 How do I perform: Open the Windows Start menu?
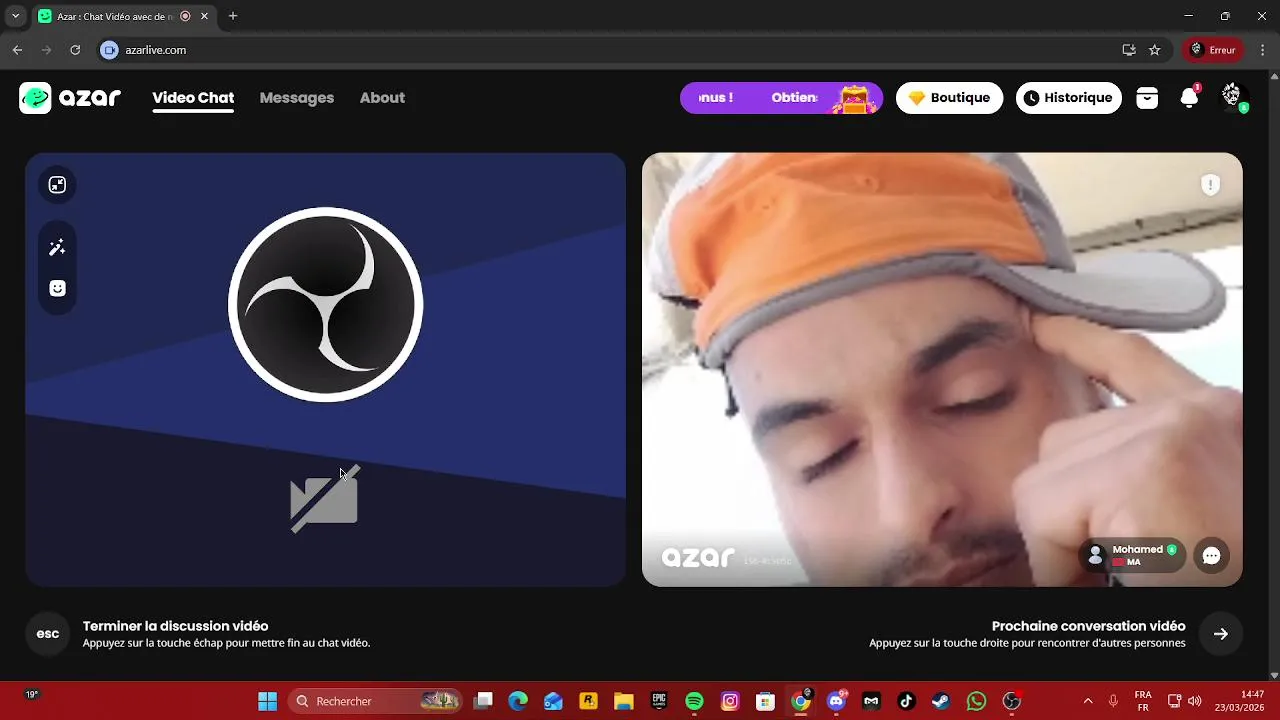pyautogui.click(x=267, y=701)
